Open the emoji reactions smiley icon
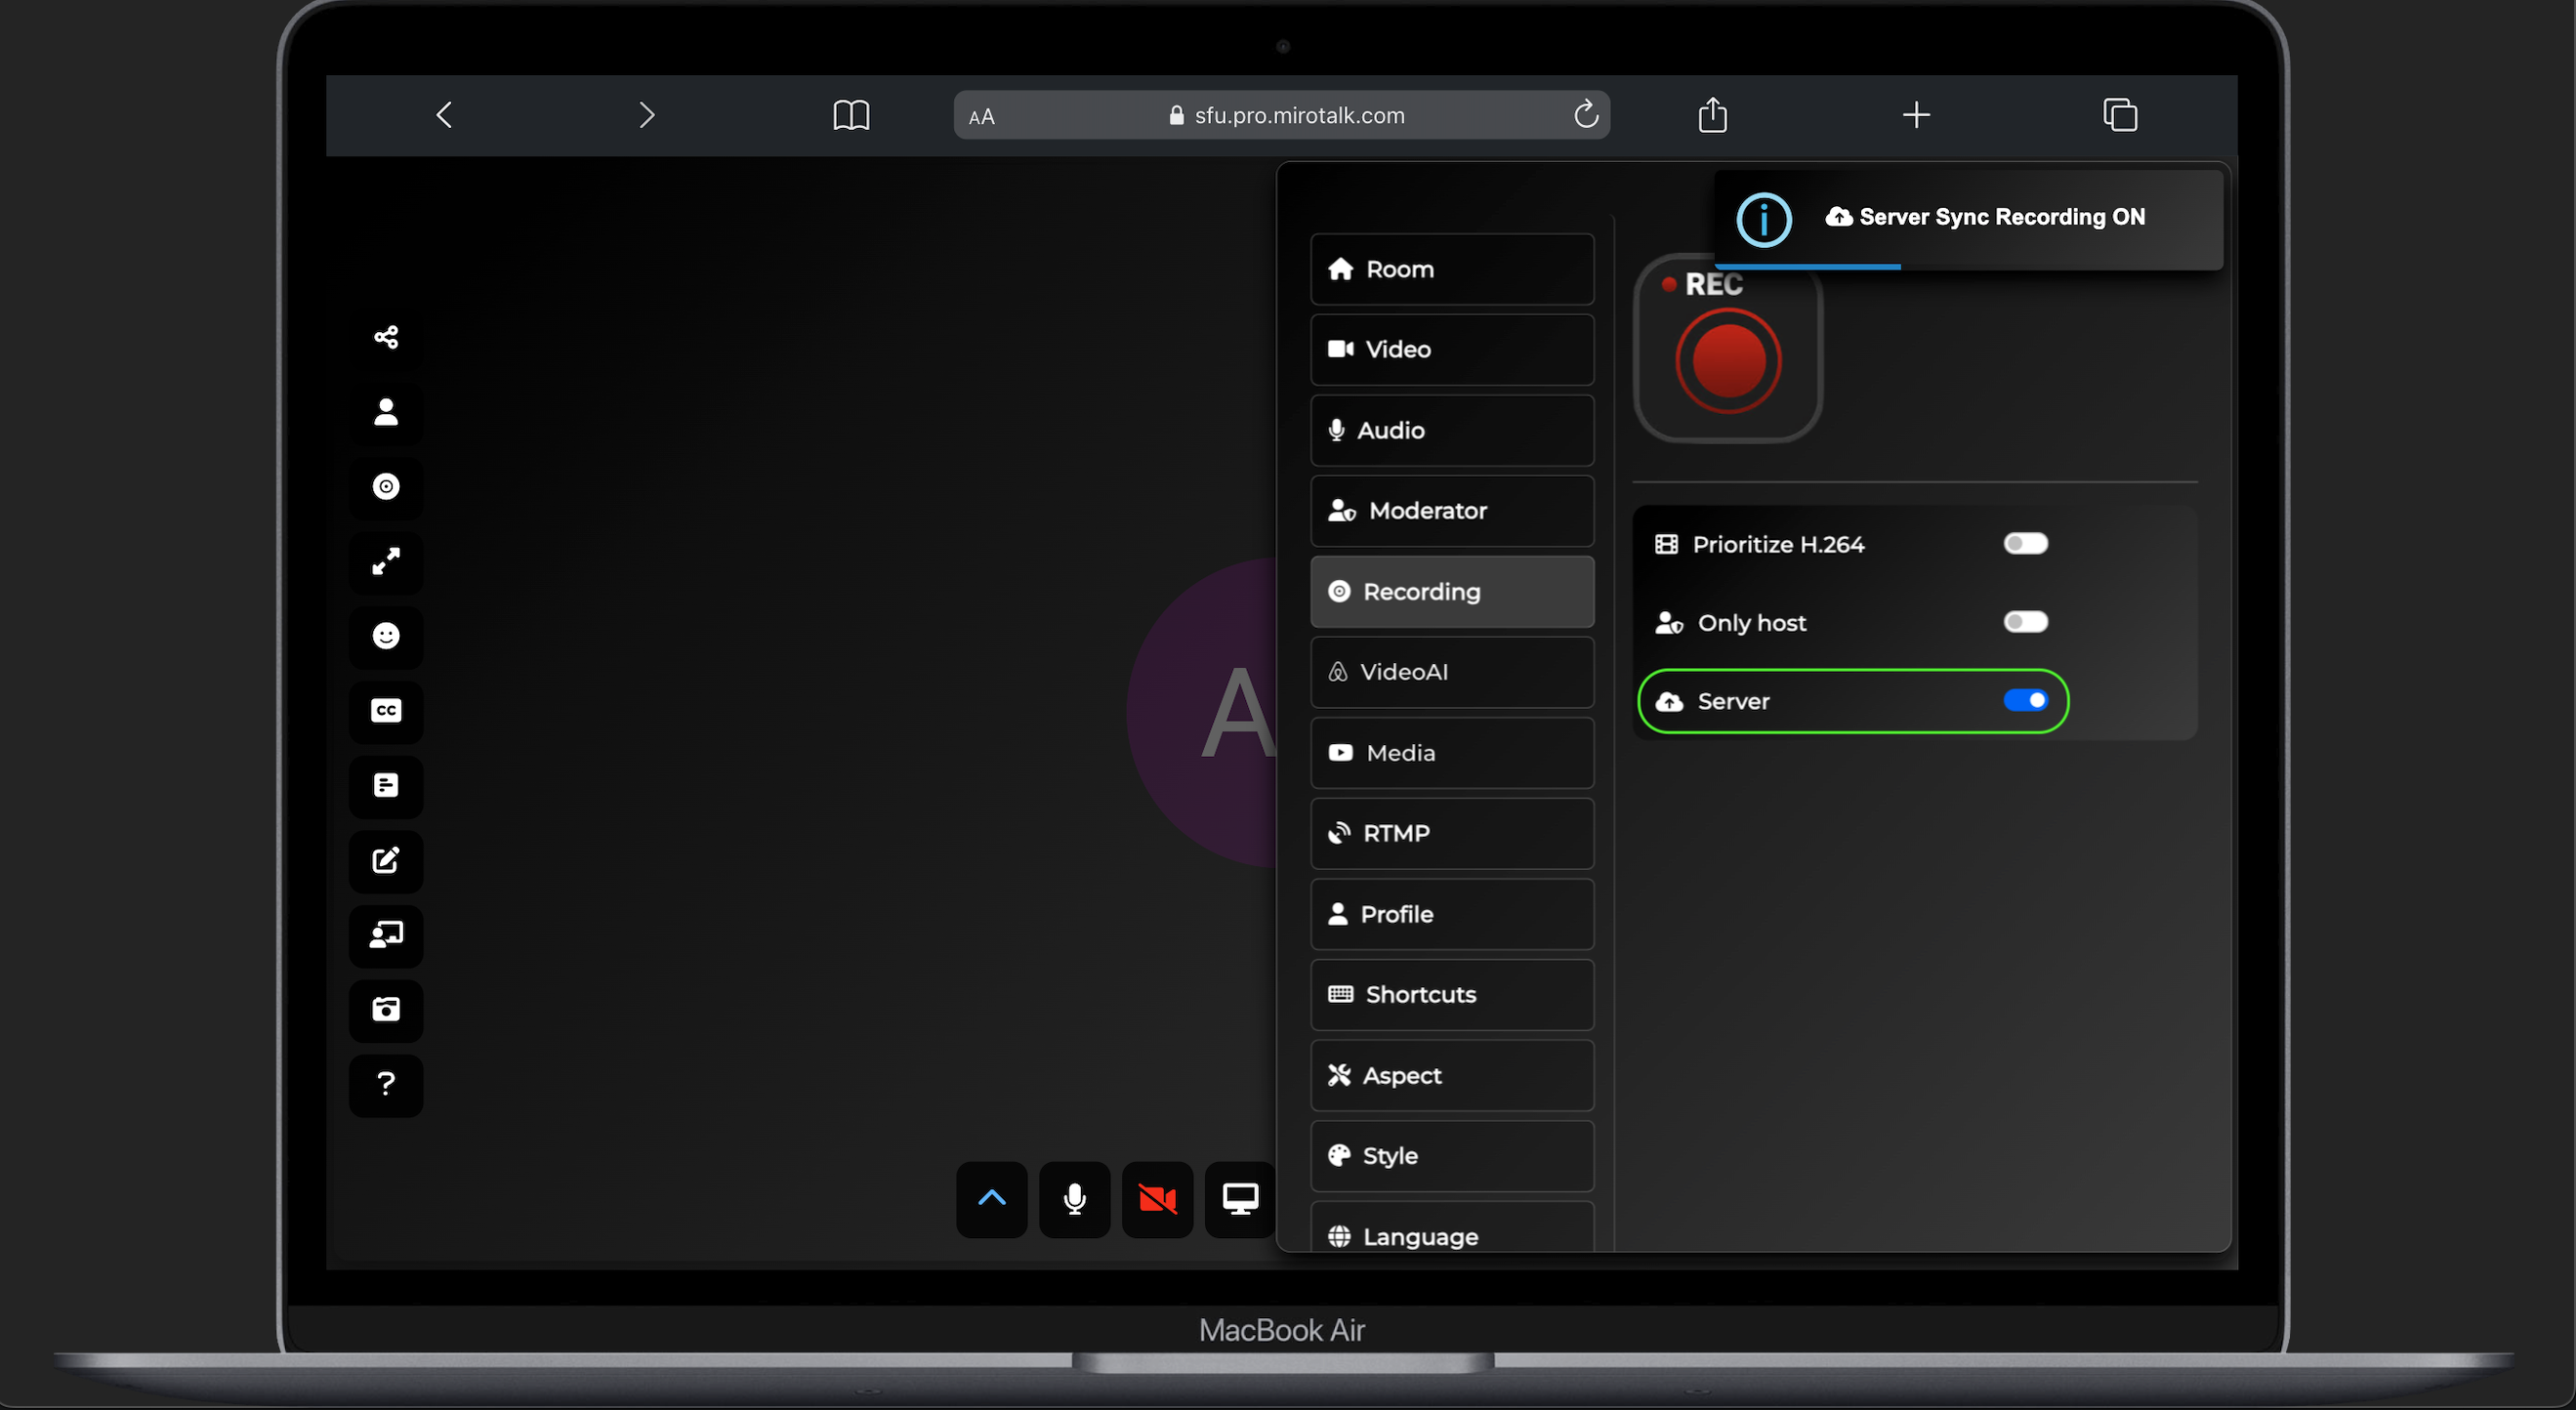 pyautogui.click(x=386, y=636)
